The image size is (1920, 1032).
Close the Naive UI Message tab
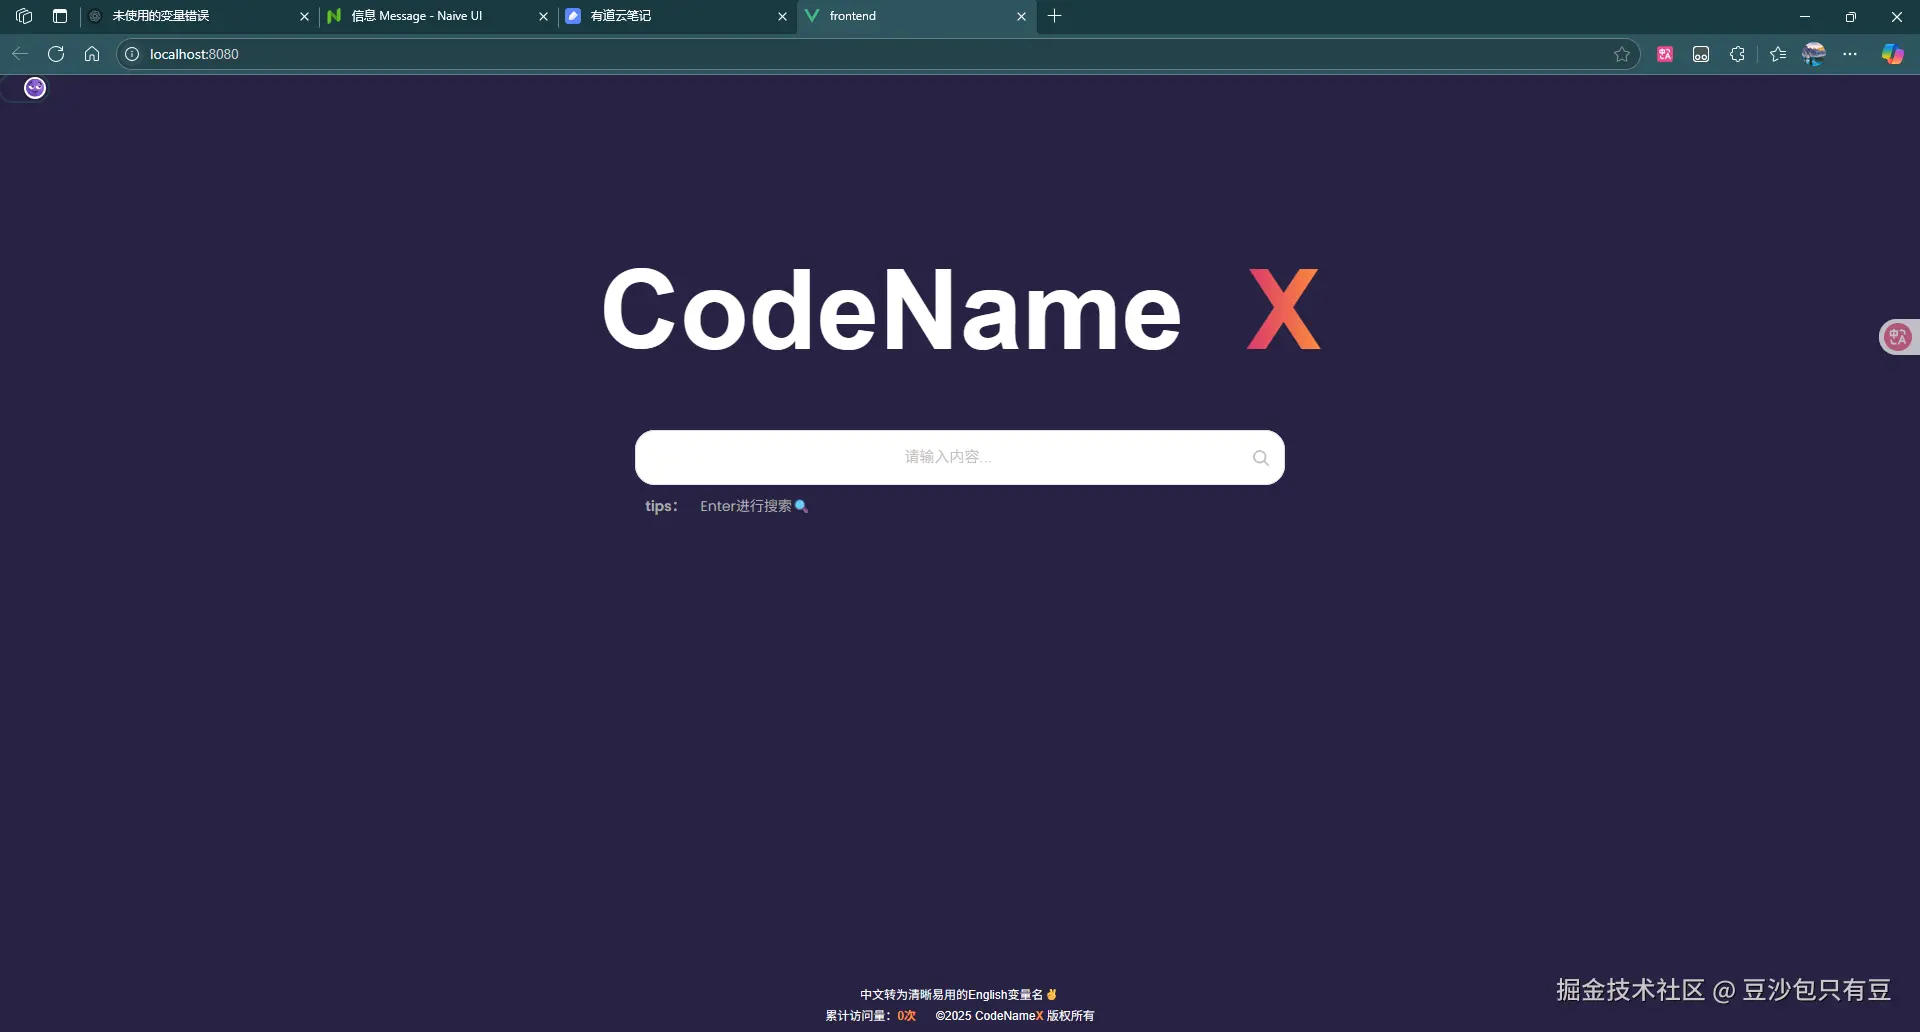[544, 16]
